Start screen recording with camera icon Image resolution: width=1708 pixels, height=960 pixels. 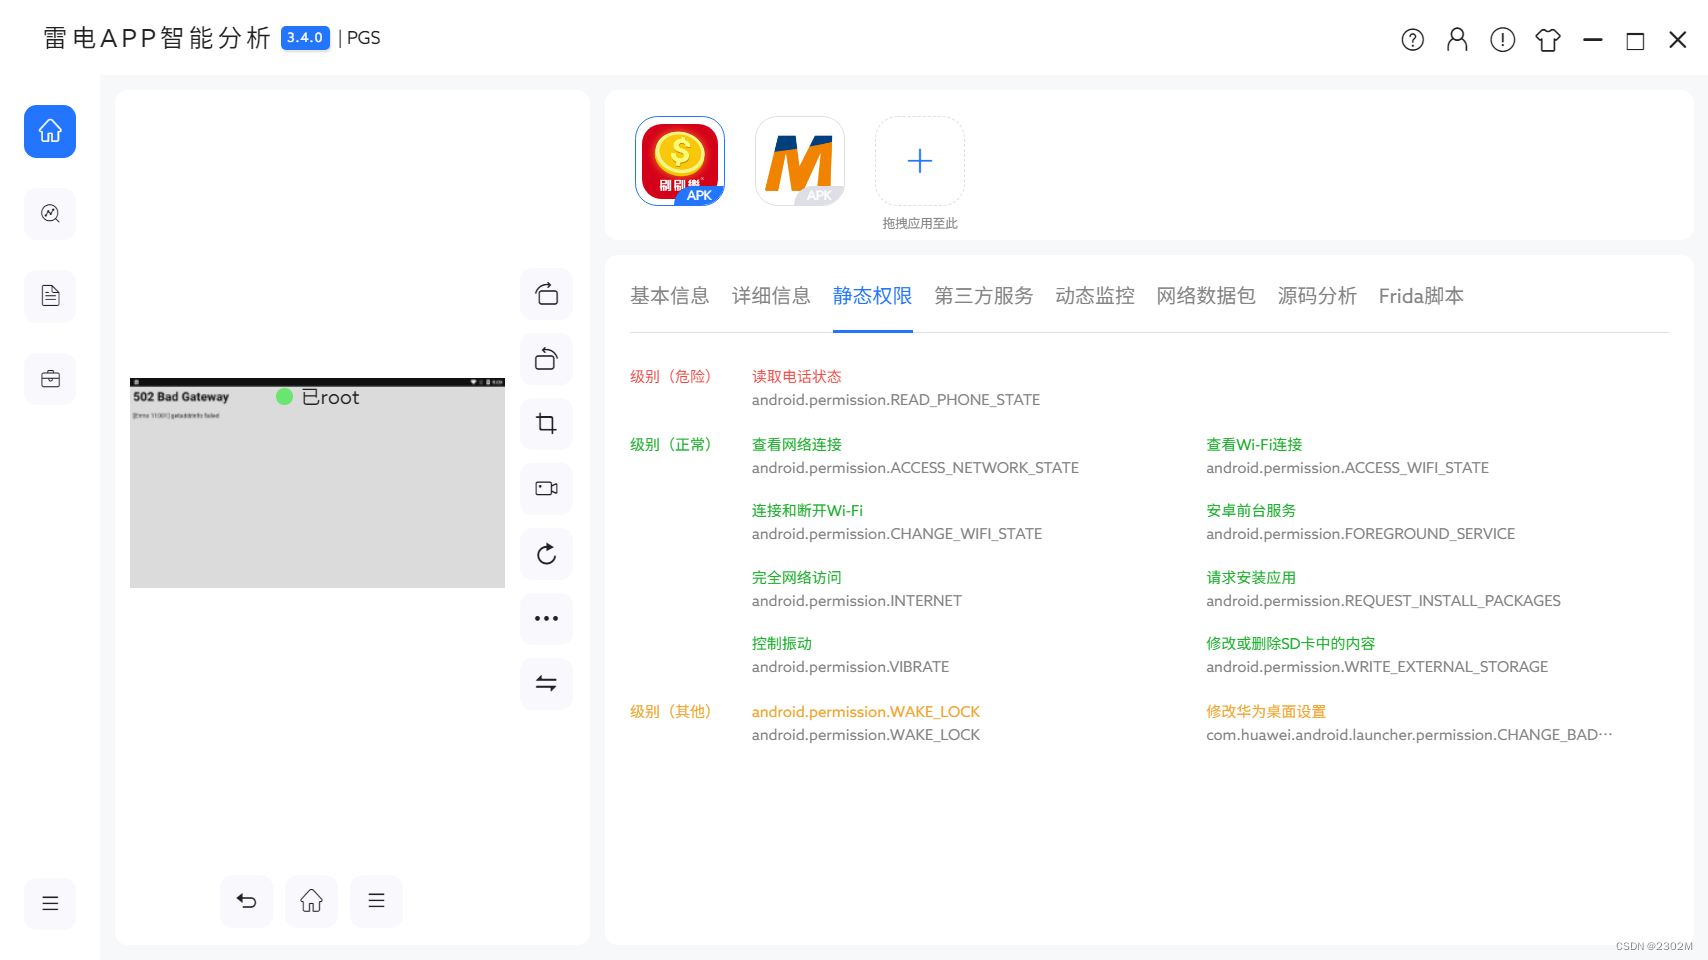[x=546, y=489]
